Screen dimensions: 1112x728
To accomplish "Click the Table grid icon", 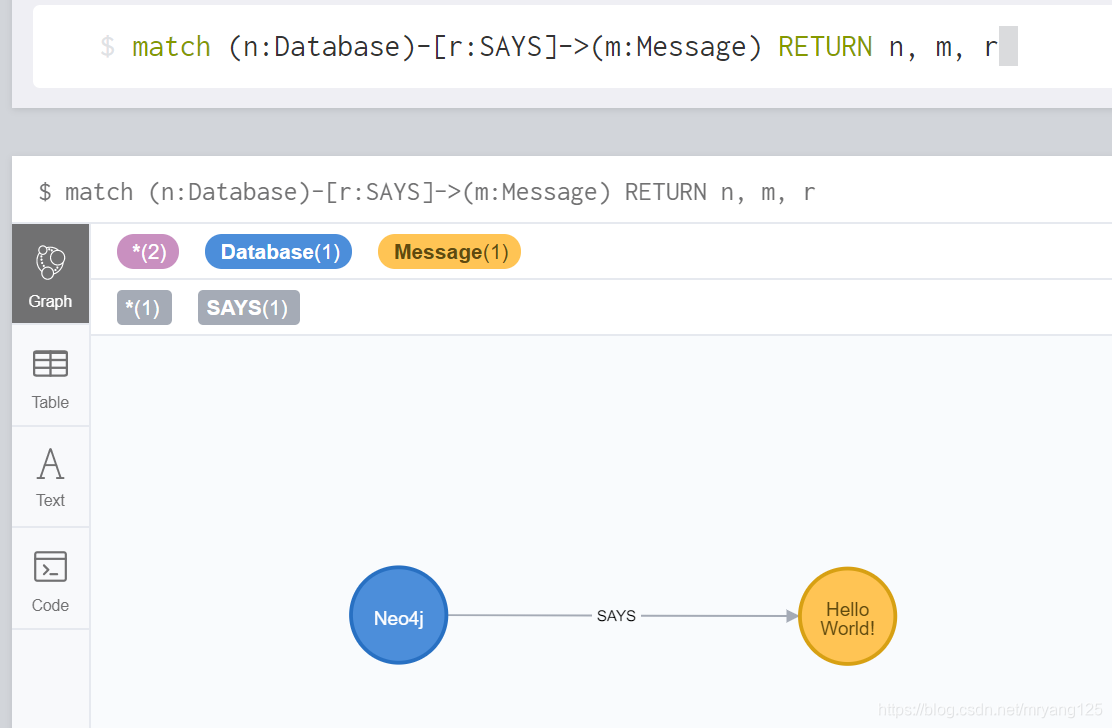I will [50, 364].
